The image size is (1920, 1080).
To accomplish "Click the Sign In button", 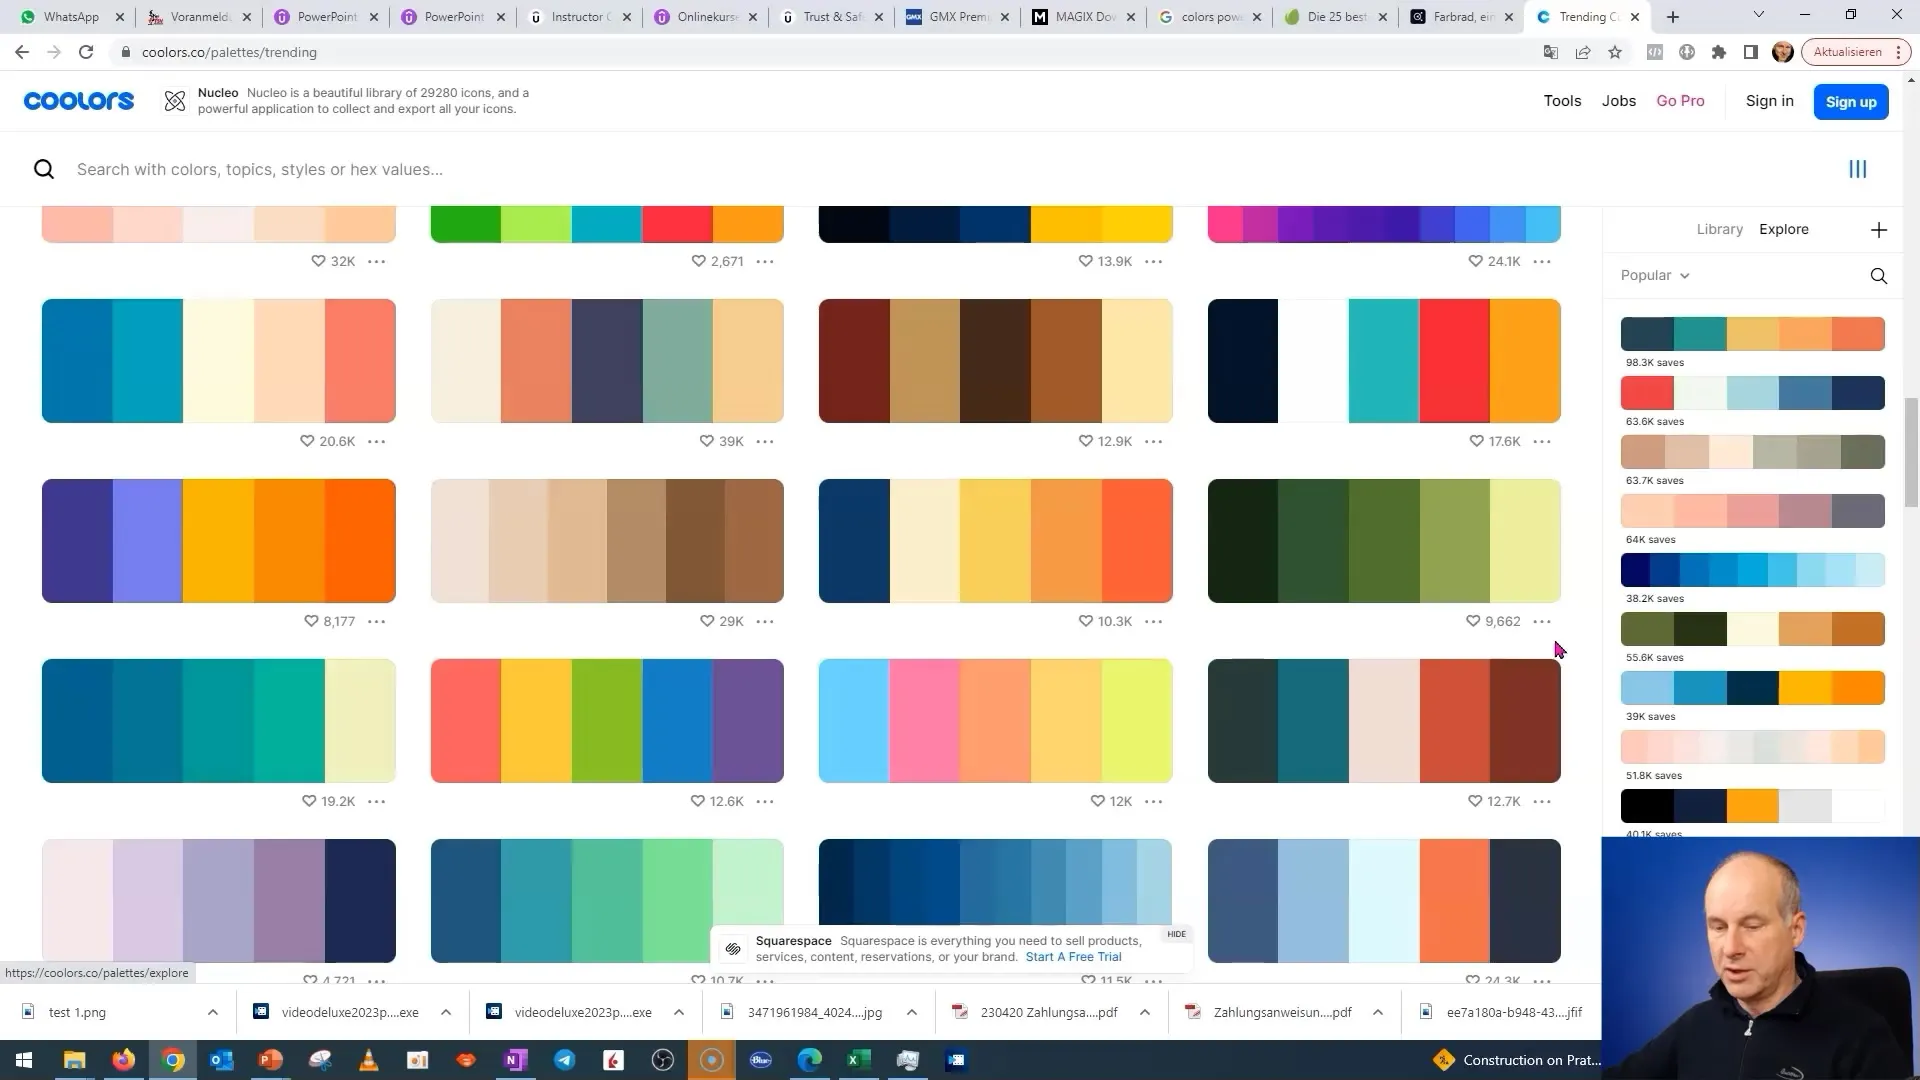I will tap(1768, 100).
